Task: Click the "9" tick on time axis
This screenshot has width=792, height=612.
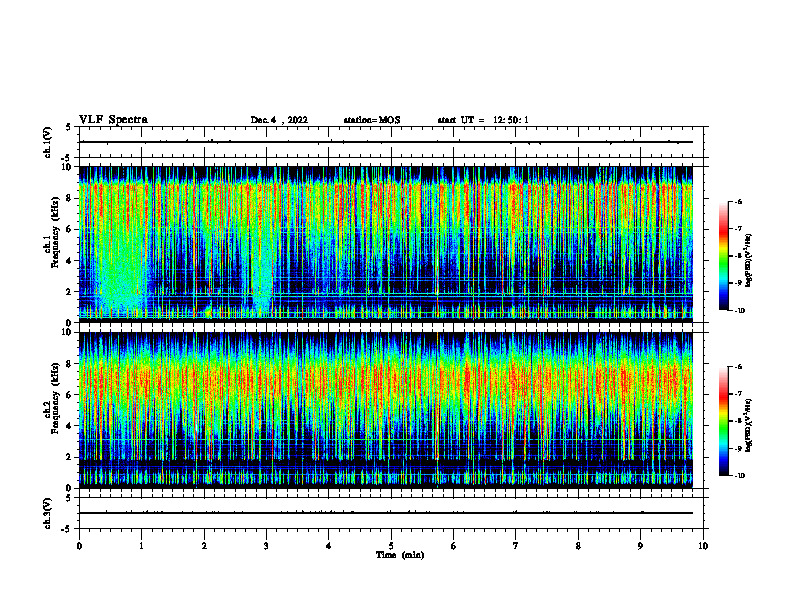Action: [640, 546]
